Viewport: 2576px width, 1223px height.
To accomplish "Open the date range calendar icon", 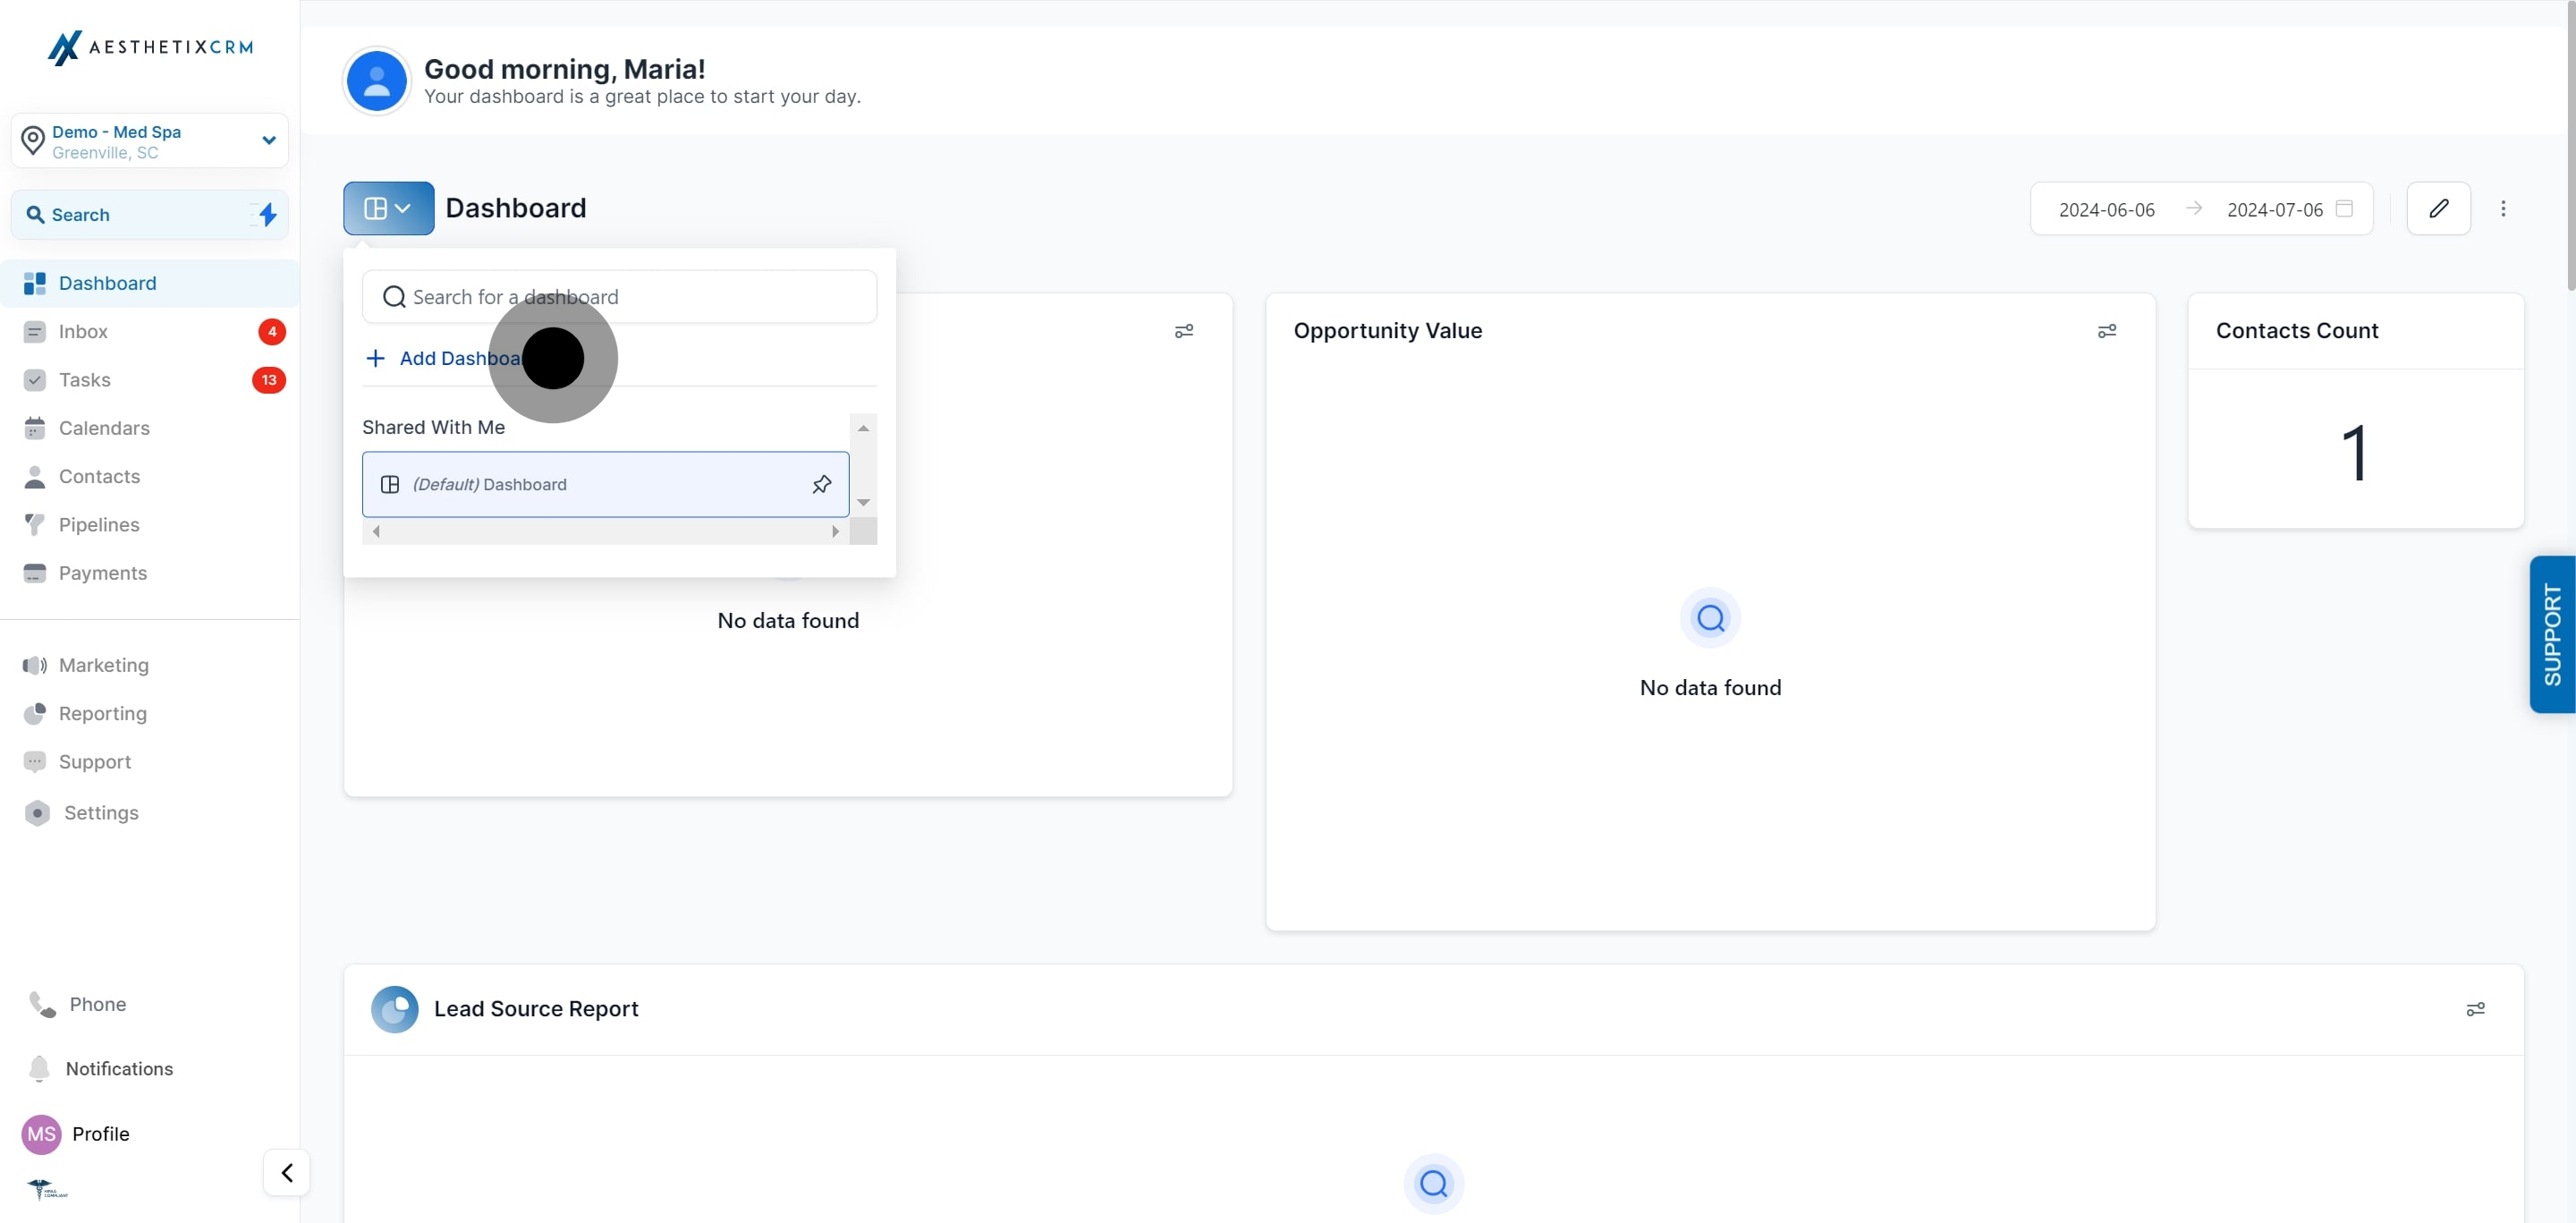I will coord(2344,208).
